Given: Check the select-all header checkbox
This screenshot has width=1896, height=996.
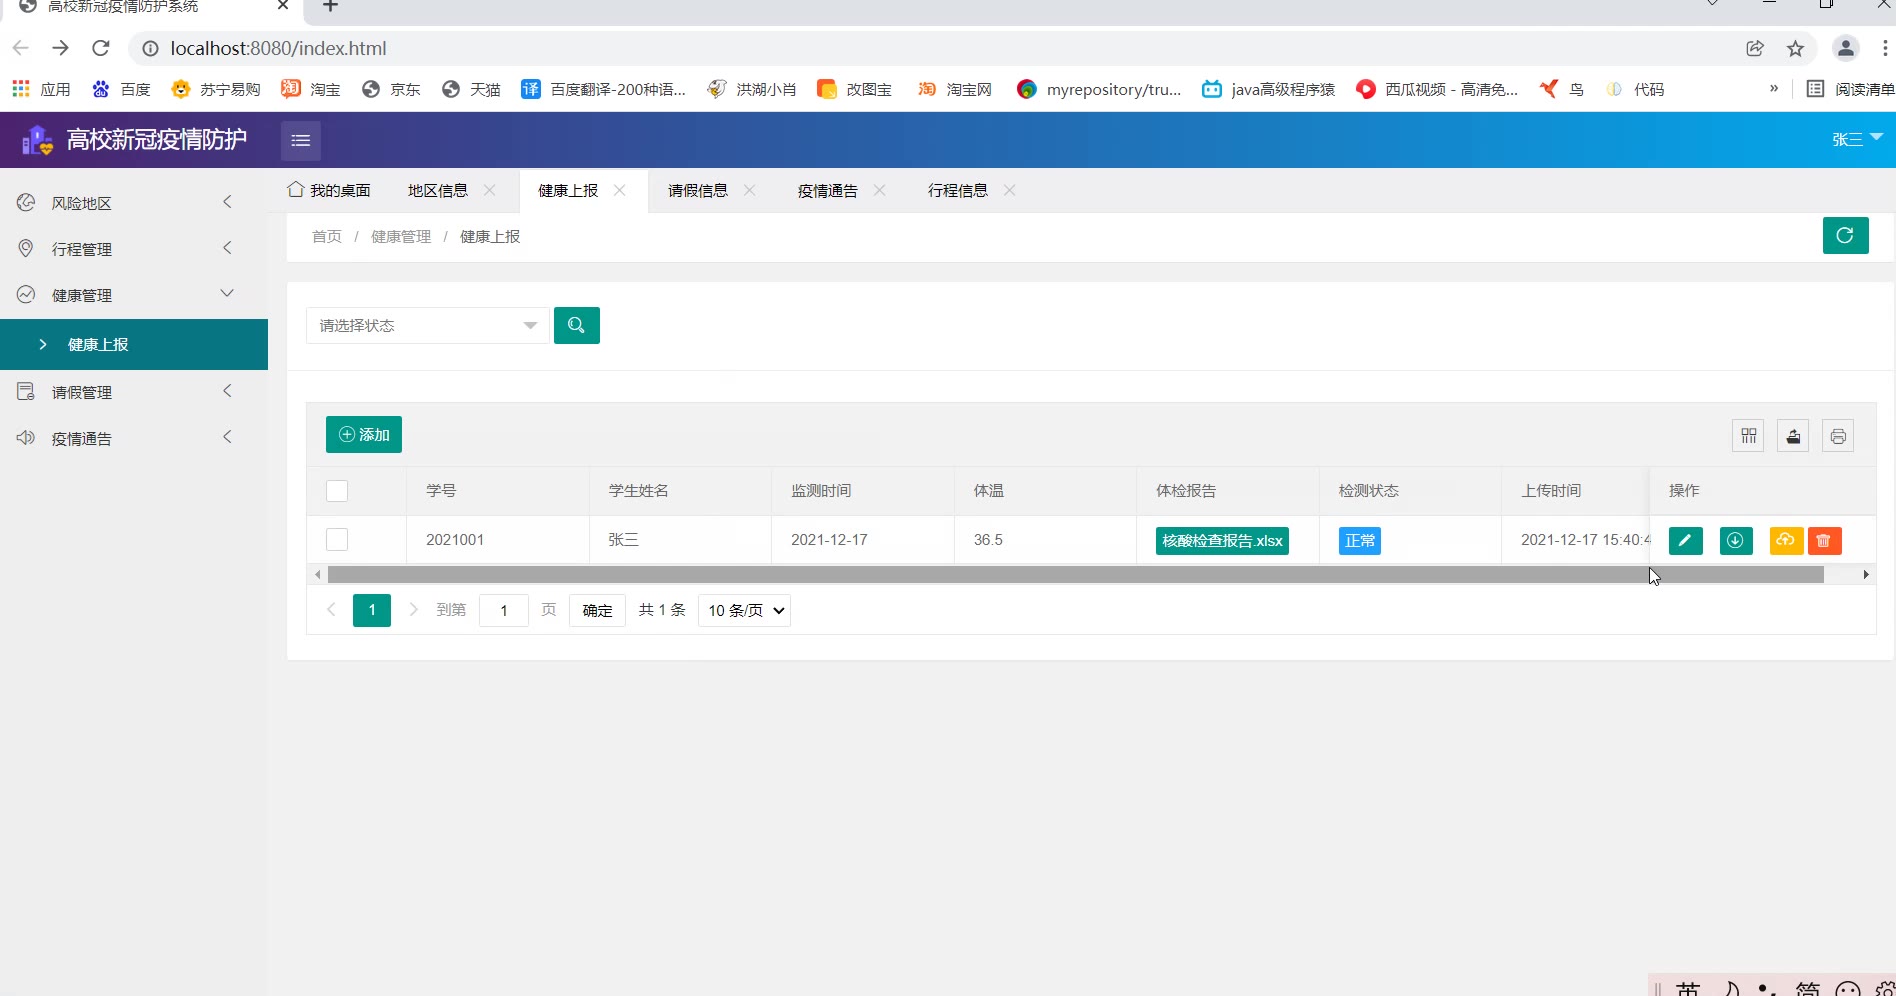Looking at the screenshot, I should 337,491.
